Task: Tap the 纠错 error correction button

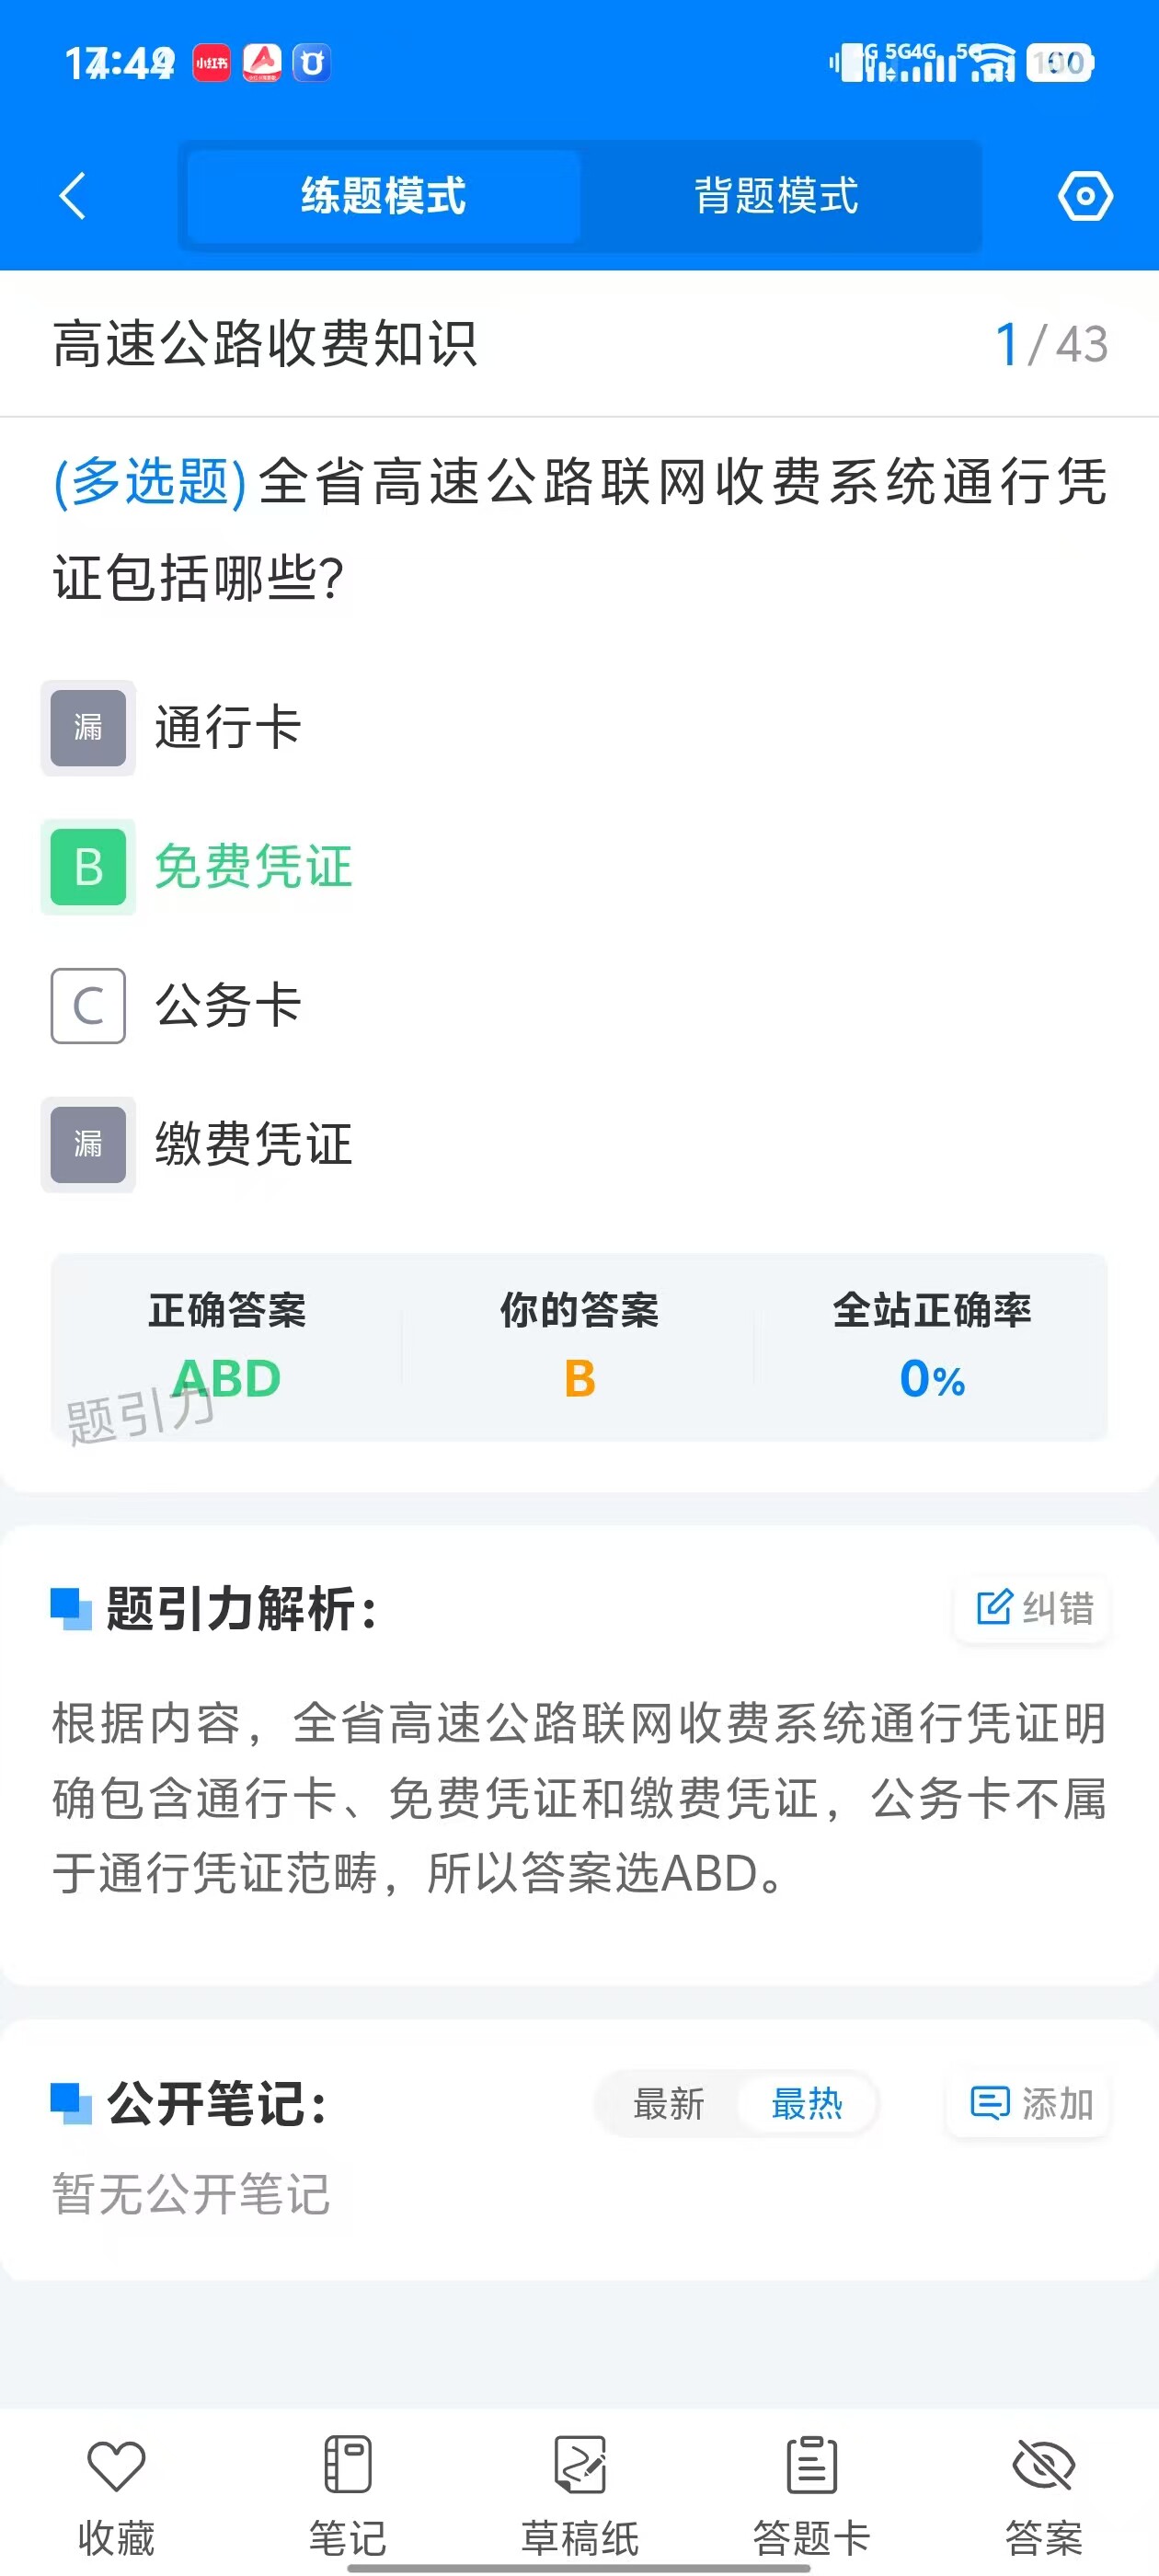Action: pos(1033,1608)
